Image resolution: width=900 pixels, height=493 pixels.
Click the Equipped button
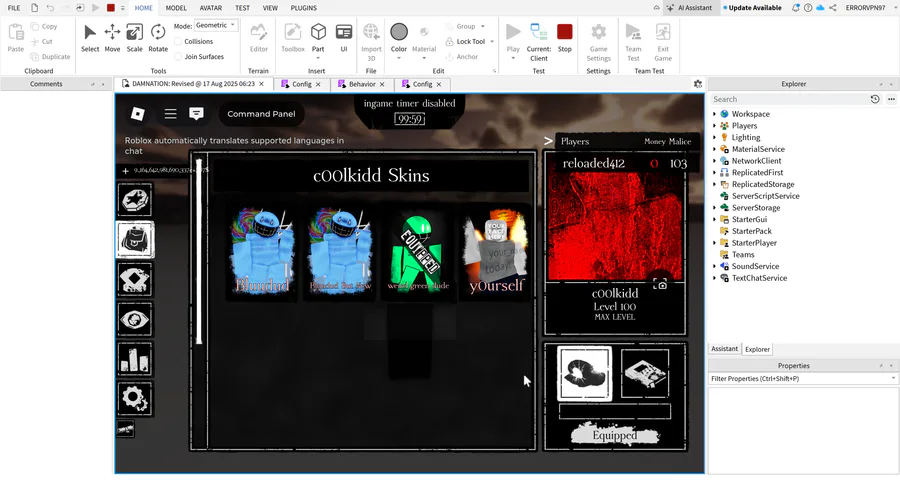615,435
